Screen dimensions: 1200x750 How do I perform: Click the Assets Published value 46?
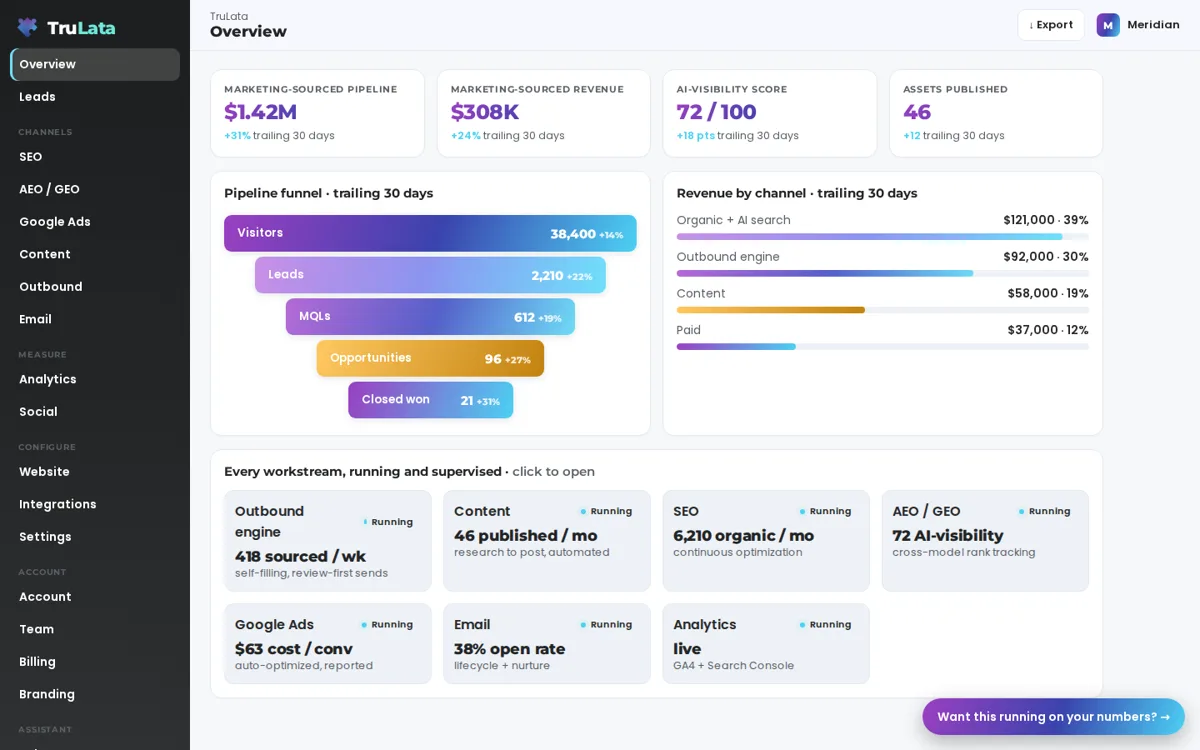click(x=917, y=112)
